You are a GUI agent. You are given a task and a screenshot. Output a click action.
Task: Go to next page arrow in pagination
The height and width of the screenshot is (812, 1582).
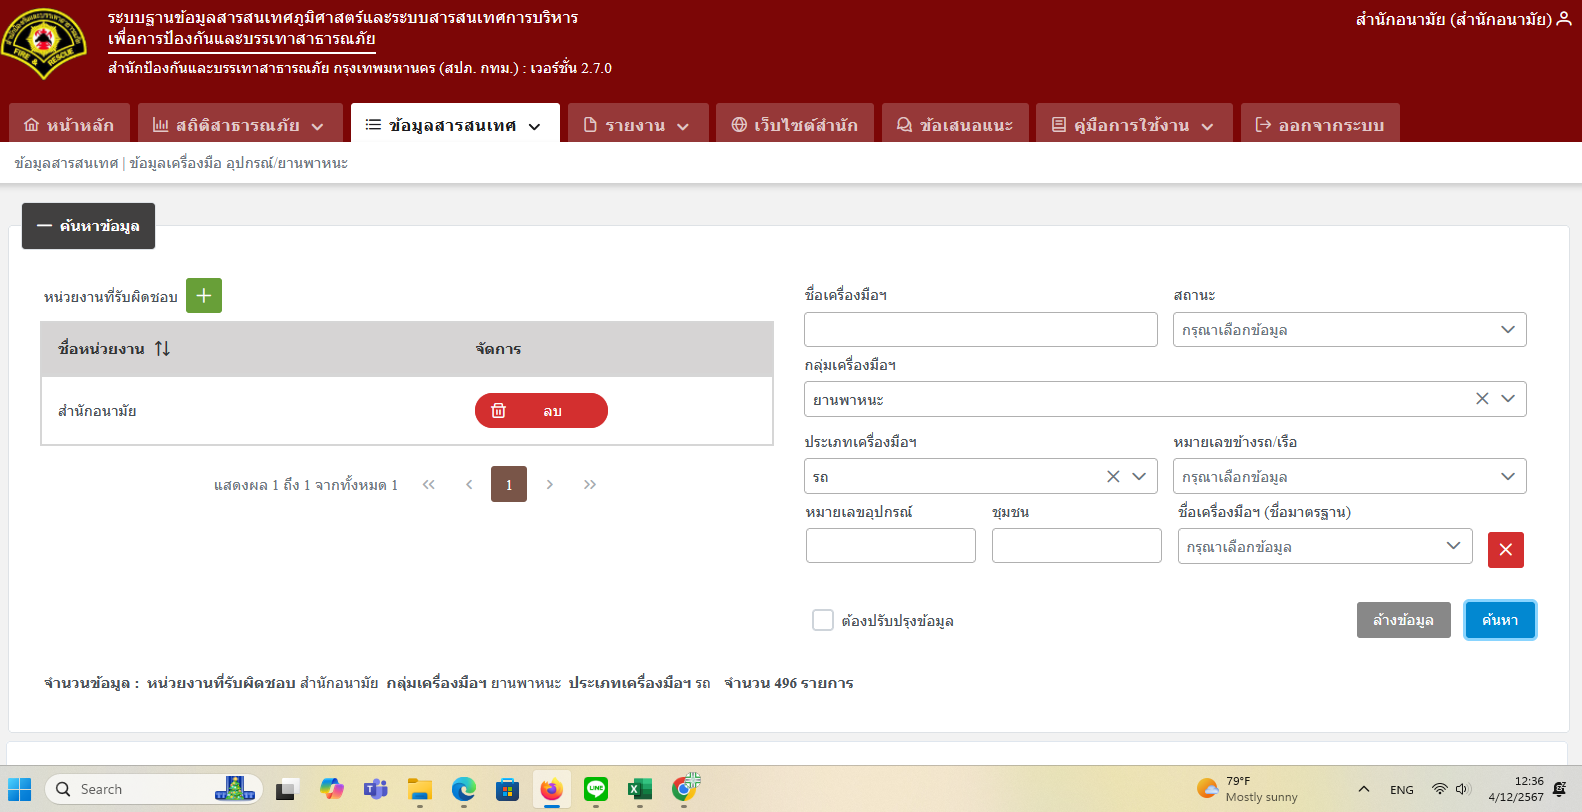[550, 485]
